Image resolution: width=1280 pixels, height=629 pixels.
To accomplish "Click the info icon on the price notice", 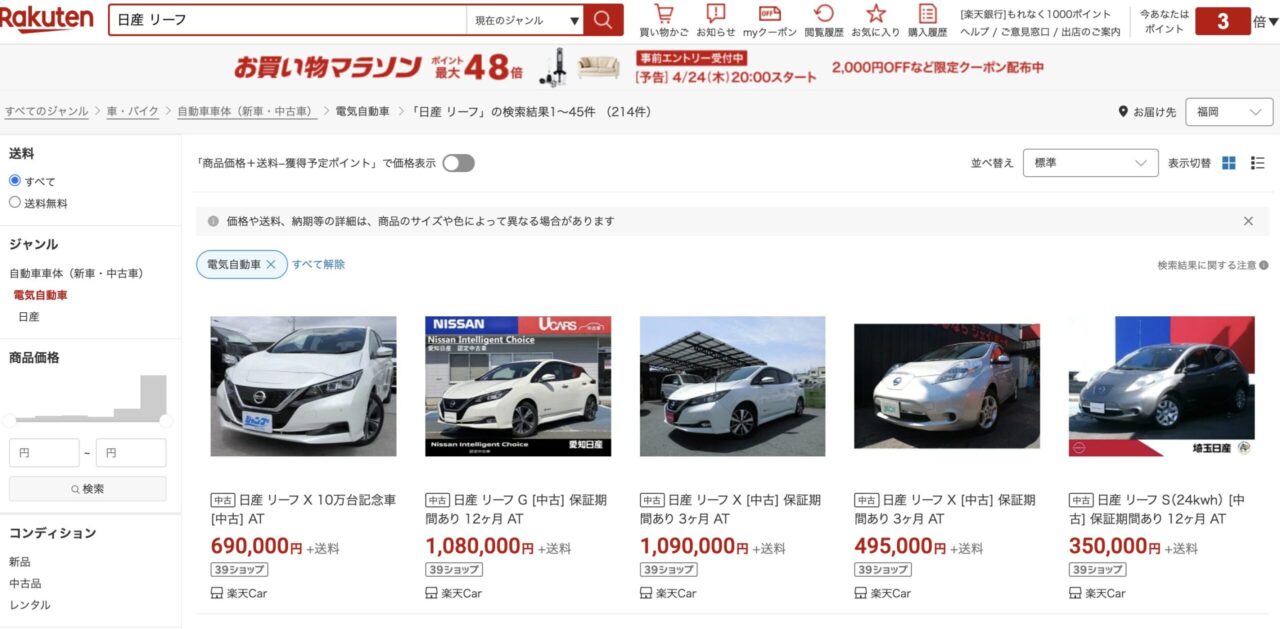I will coord(213,221).
